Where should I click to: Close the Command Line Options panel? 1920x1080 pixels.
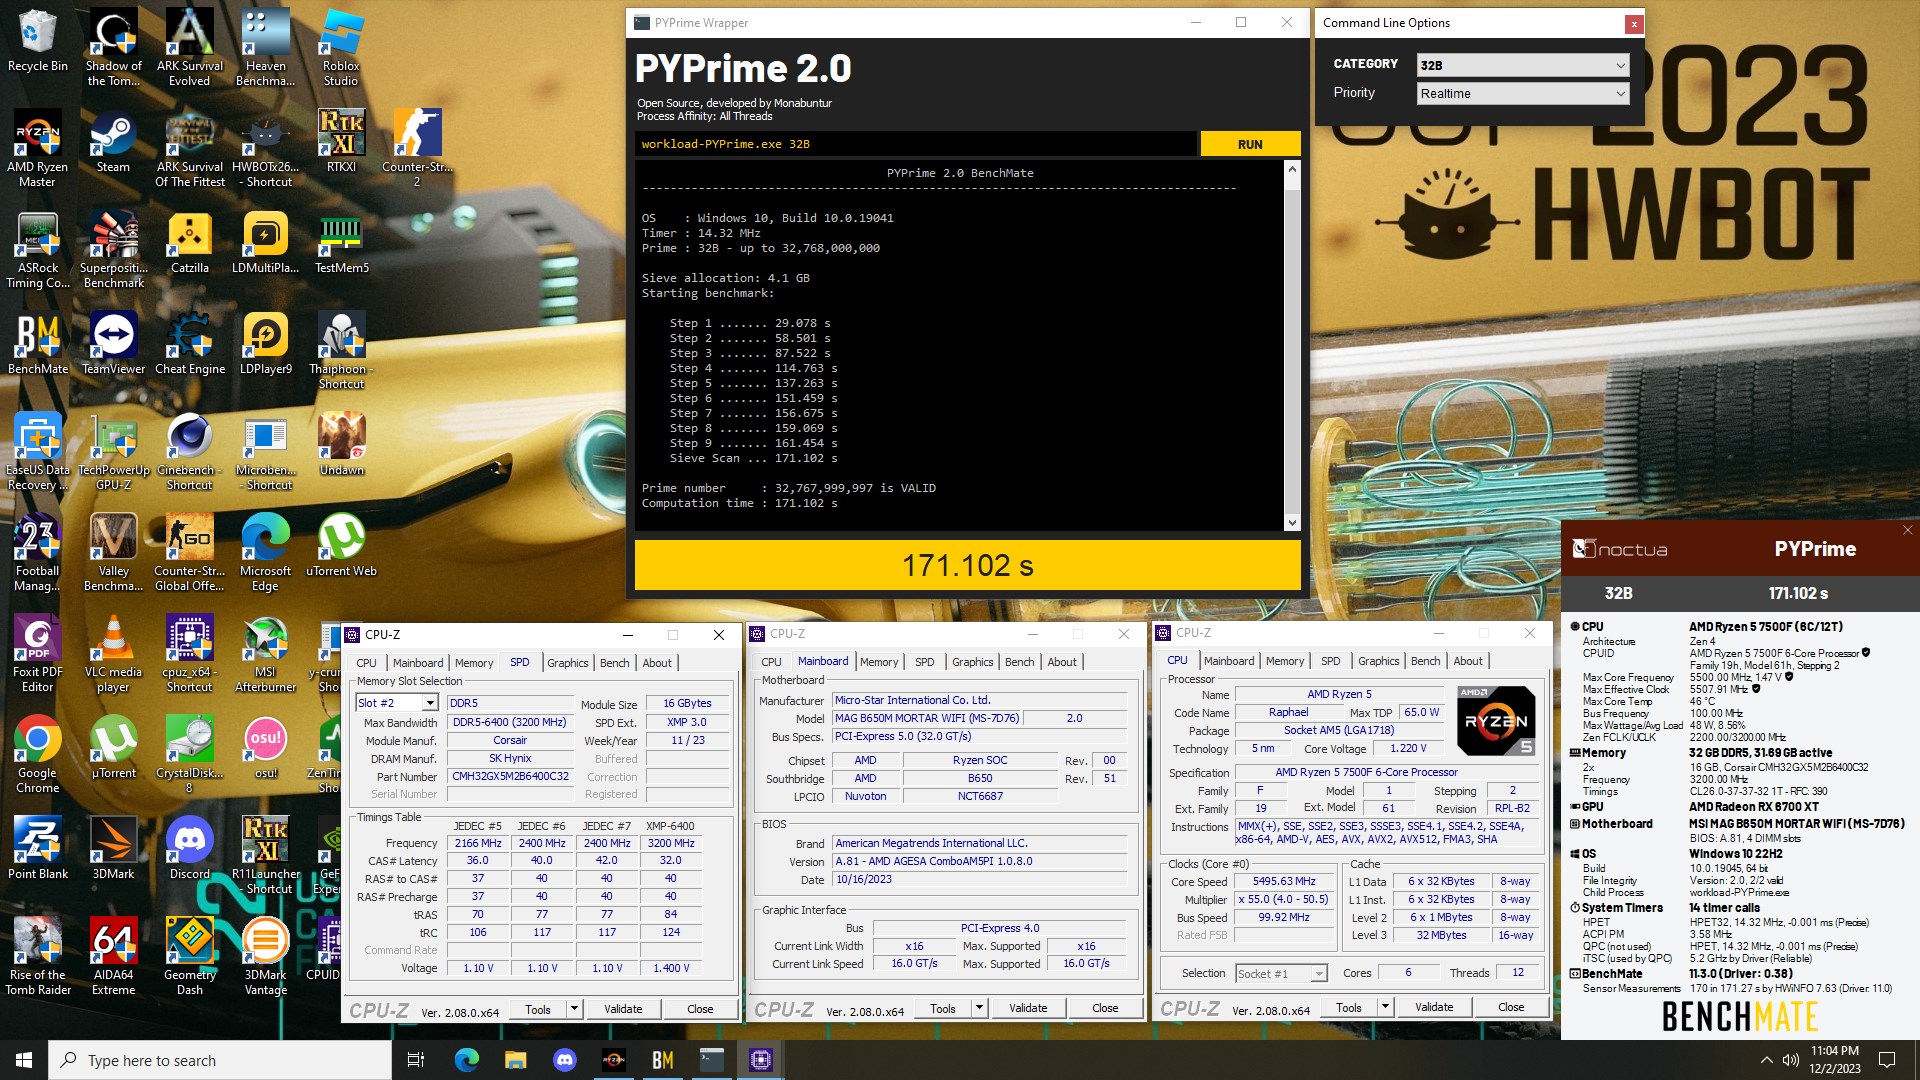coord(1633,23)
